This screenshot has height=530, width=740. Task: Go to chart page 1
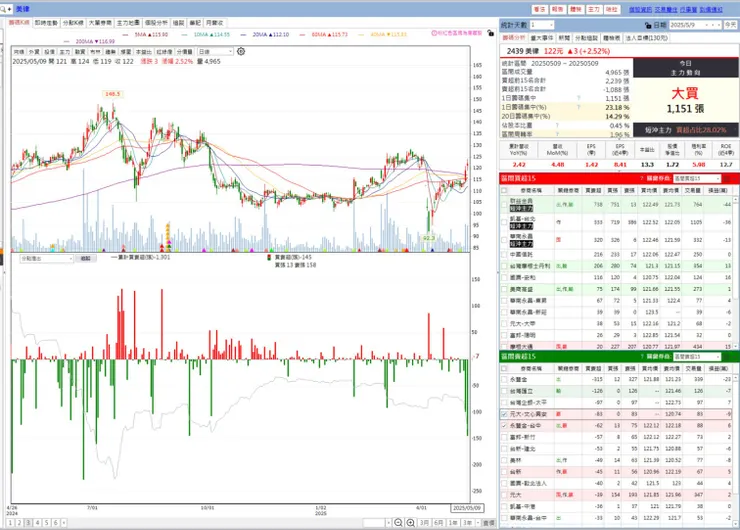coord(10,522)
